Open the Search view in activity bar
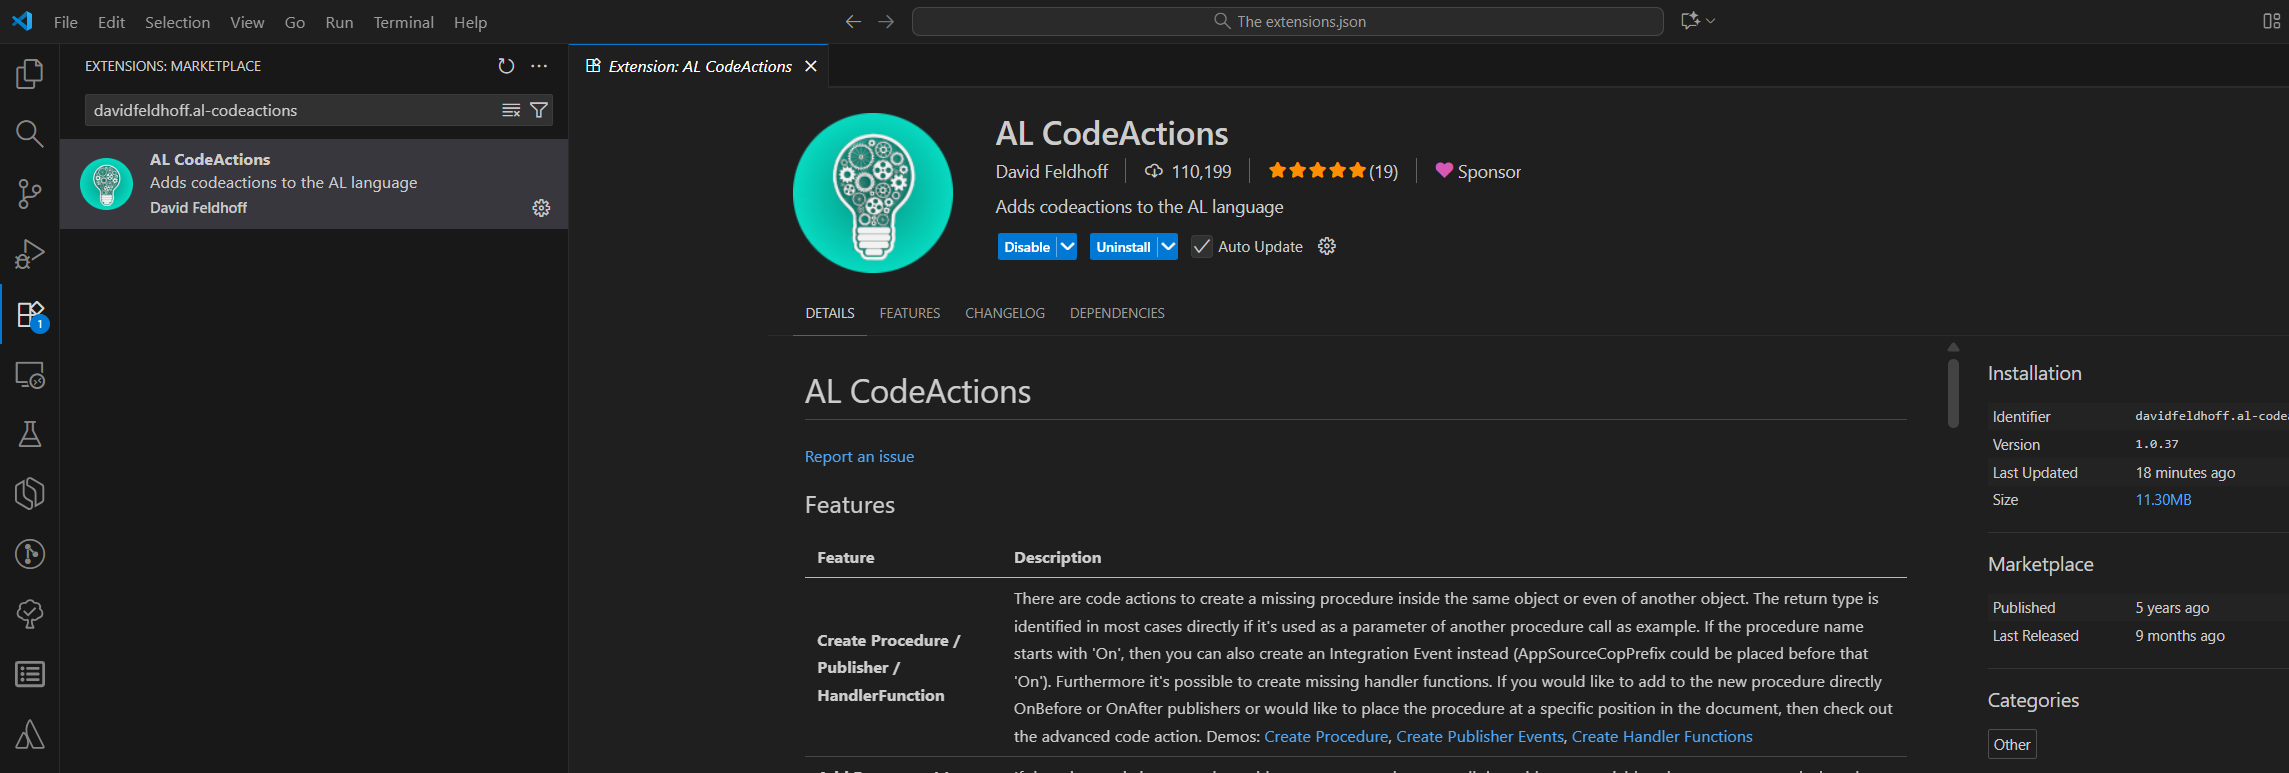Image resolution: width=2289 pixels, height=773 pixels. [x=30, y=134]
